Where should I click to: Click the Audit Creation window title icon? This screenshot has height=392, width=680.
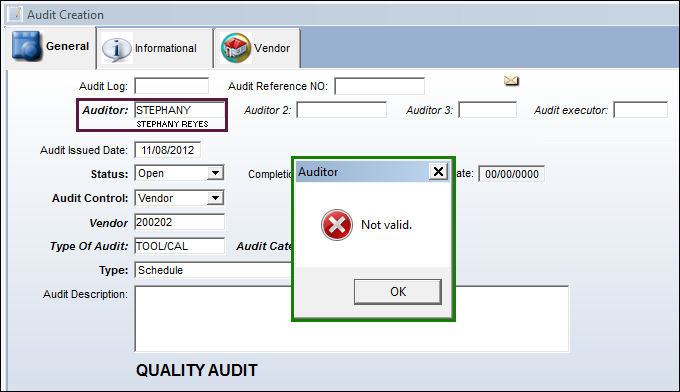15,14
